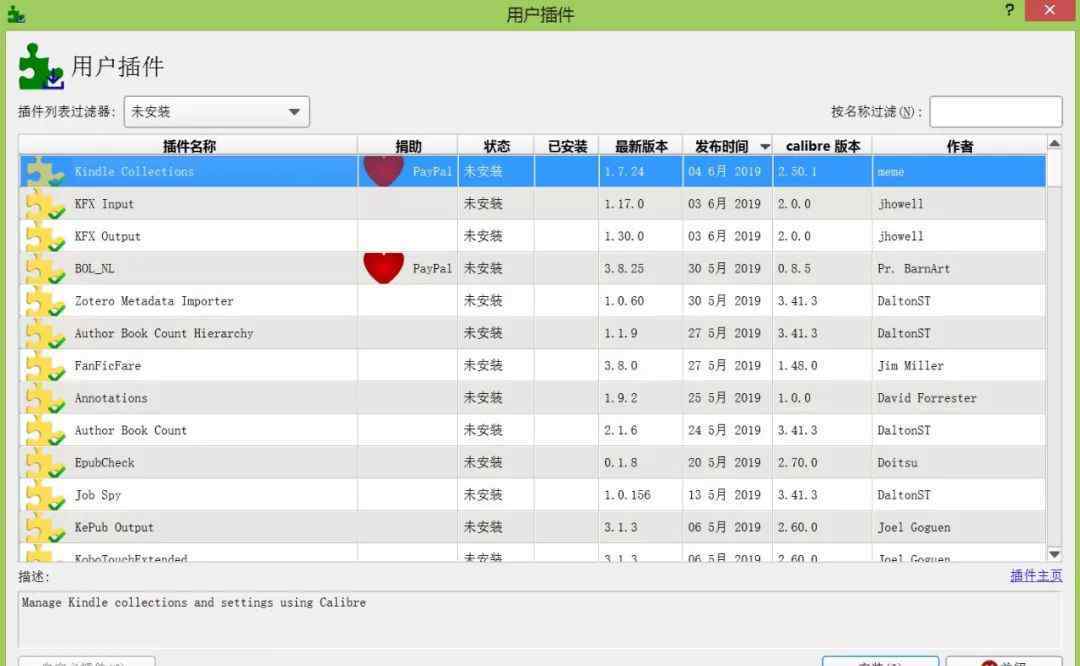Select the KFX Output plugin name
The height and width of the screenshot is (666, 1080).
107,236
